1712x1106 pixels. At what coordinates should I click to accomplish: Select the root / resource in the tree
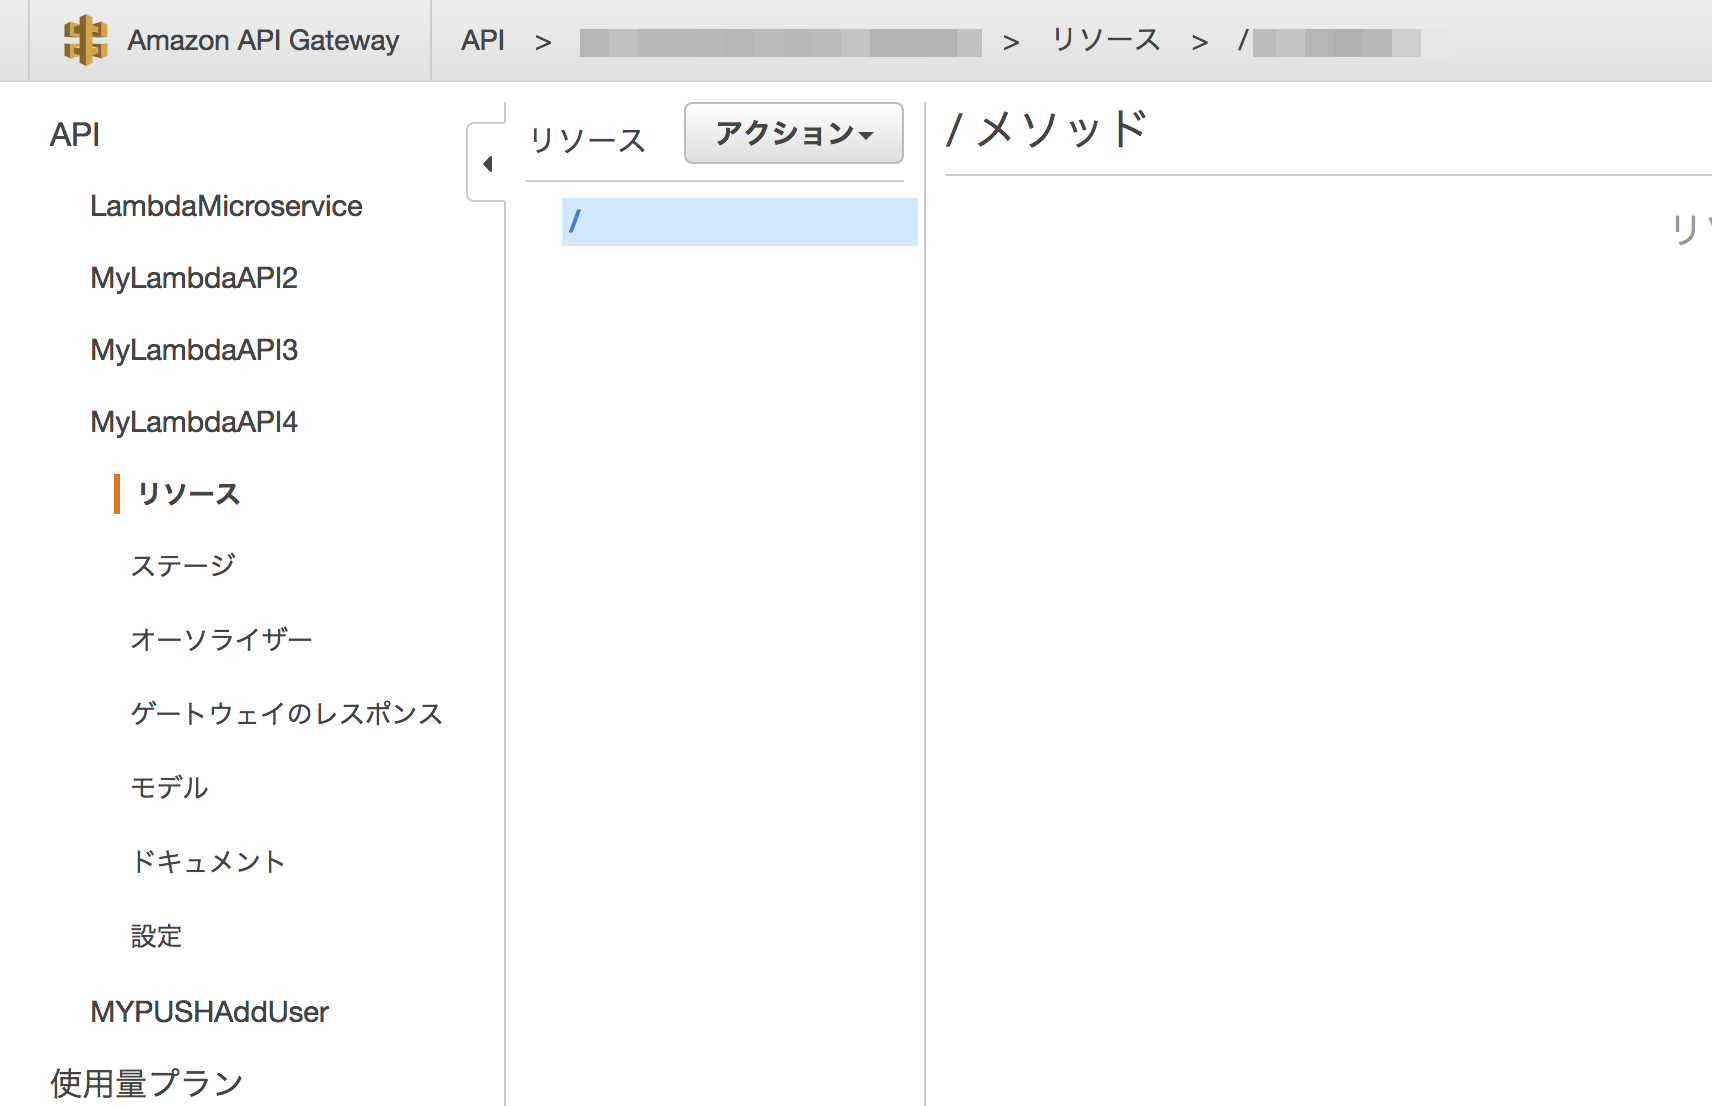pos(739,221)
